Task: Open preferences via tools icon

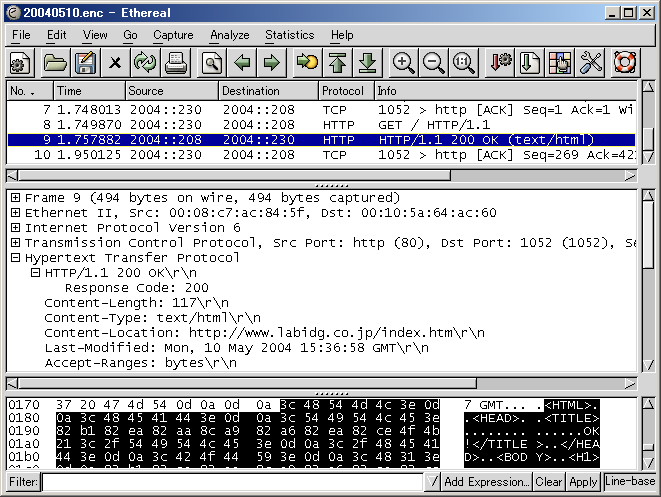Action: (x=591, y=63)
